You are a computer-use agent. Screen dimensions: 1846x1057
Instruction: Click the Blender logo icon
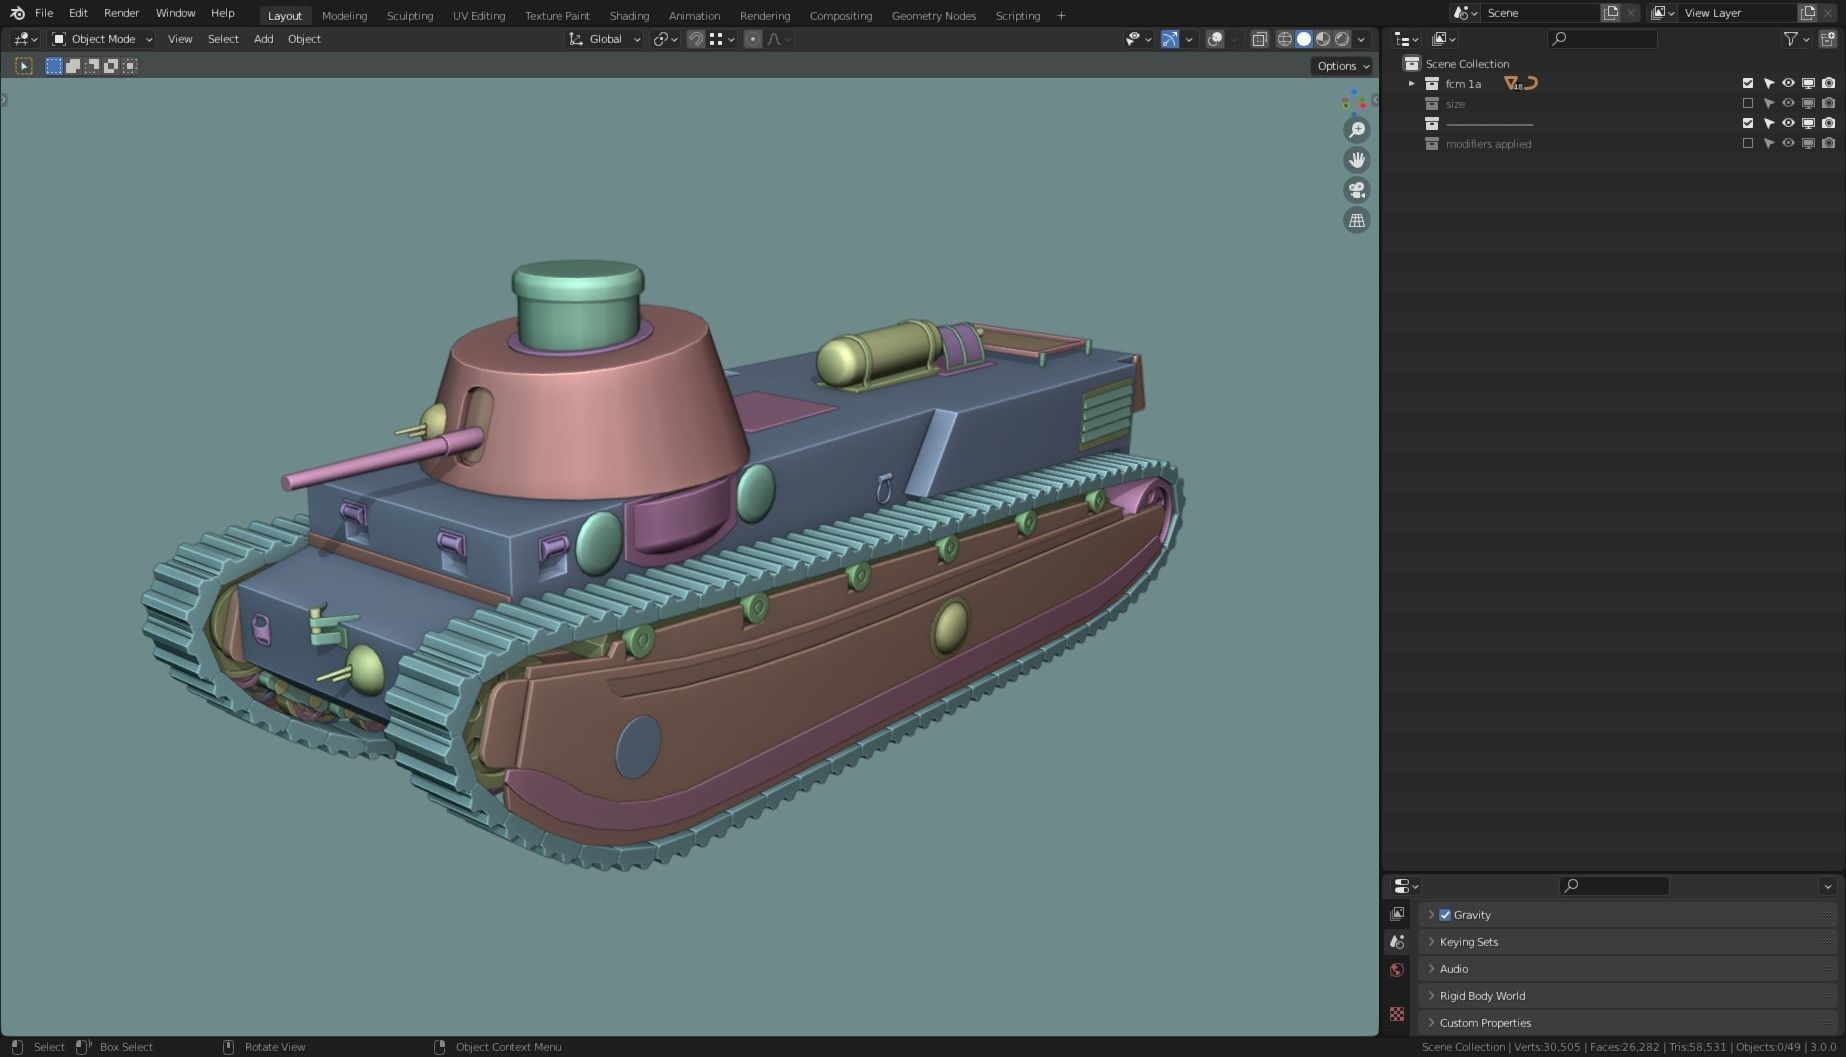pyautogui.click(x=17, y=13)
